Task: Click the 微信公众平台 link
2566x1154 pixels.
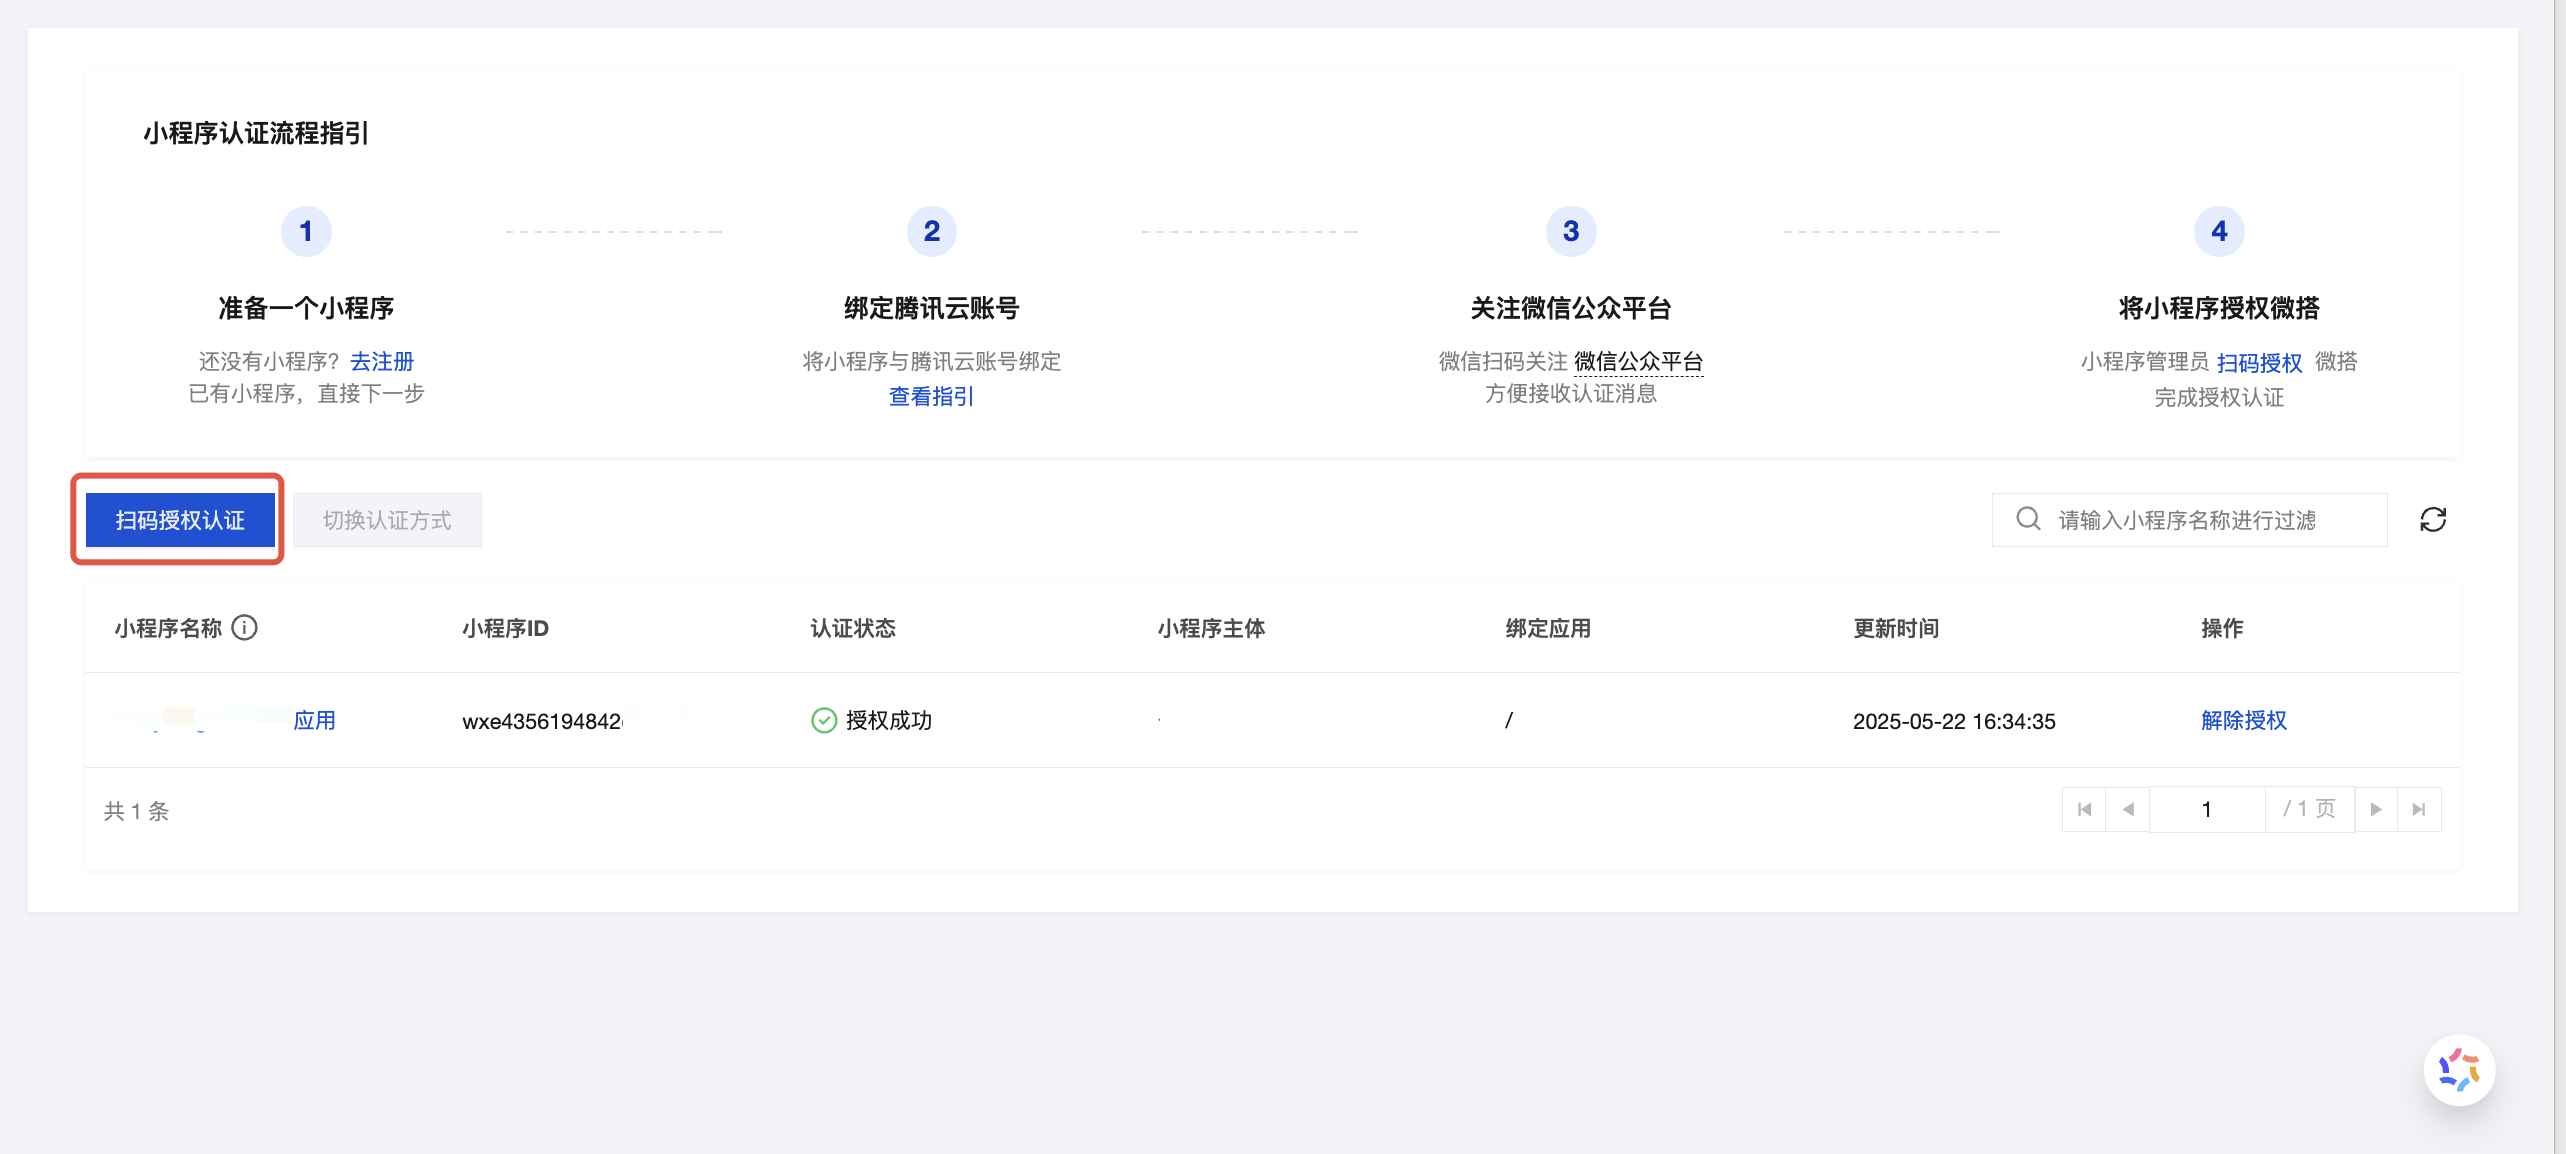Action: 1638,361
